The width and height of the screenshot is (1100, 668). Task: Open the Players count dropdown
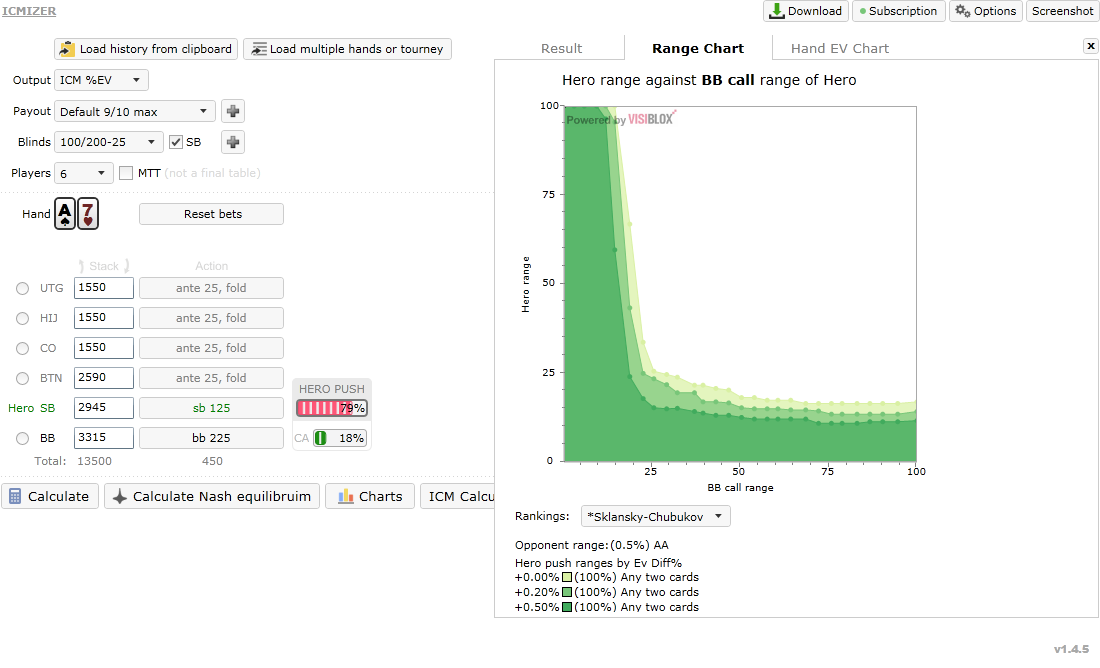(x=83, y=173)
